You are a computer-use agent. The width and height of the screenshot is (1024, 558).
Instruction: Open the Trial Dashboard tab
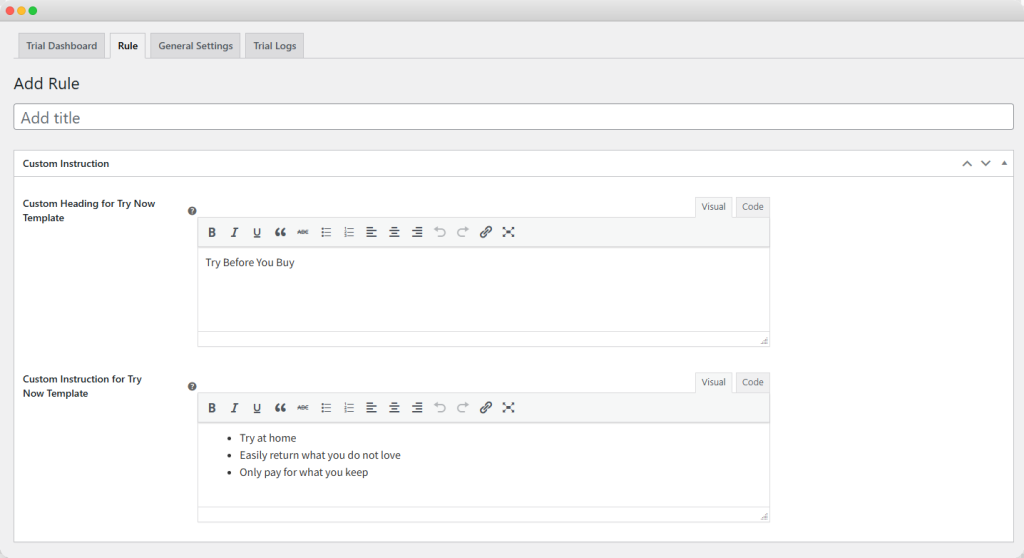[62, 46]
